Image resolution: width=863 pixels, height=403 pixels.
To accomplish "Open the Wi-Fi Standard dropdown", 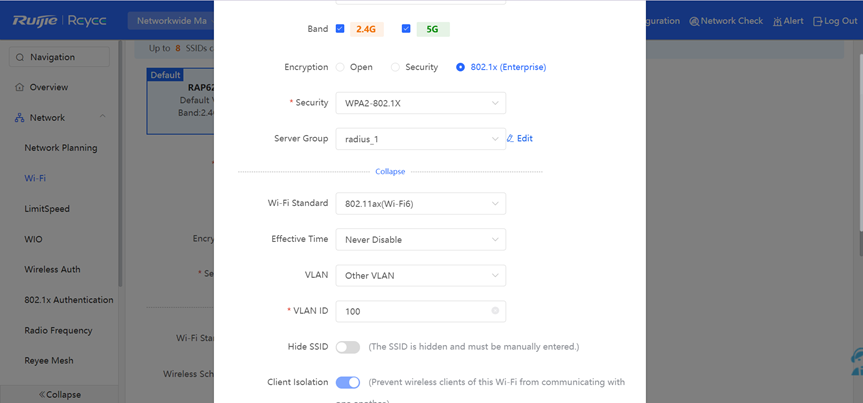I will (420, 204).
